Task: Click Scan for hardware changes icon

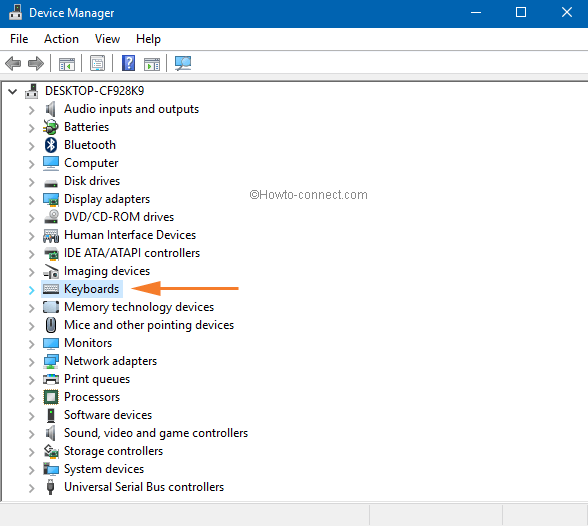Action: pos(183,63)
